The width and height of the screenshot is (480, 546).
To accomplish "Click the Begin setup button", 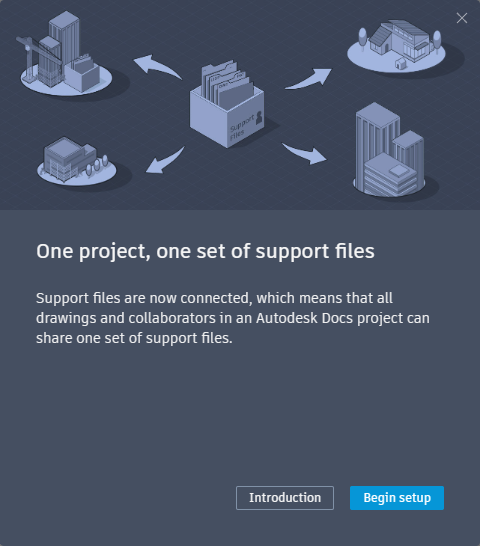I will click(x=397, y=498).
